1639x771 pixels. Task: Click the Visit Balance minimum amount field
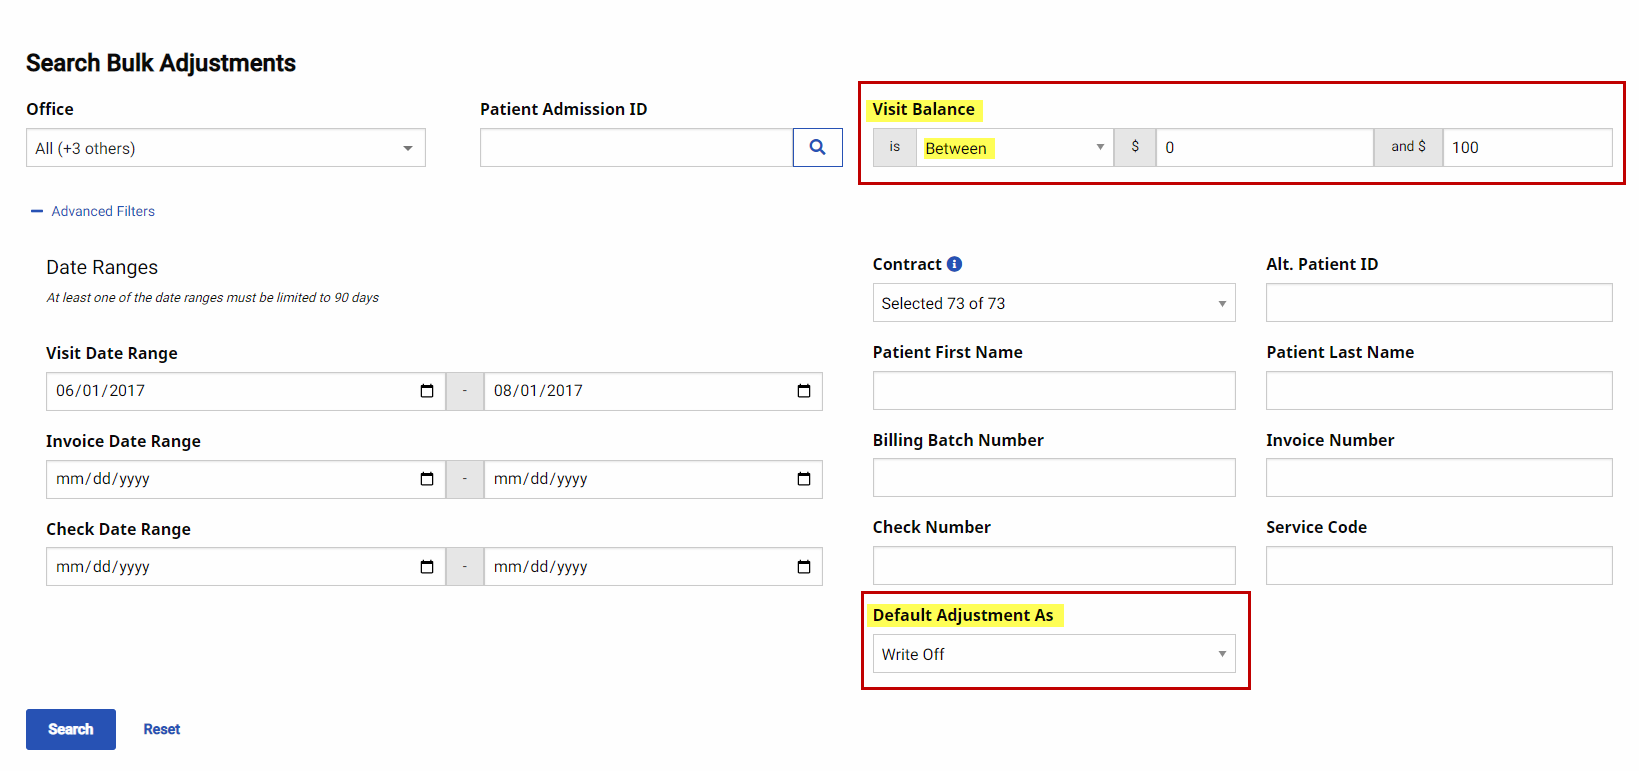[1264, 148]
